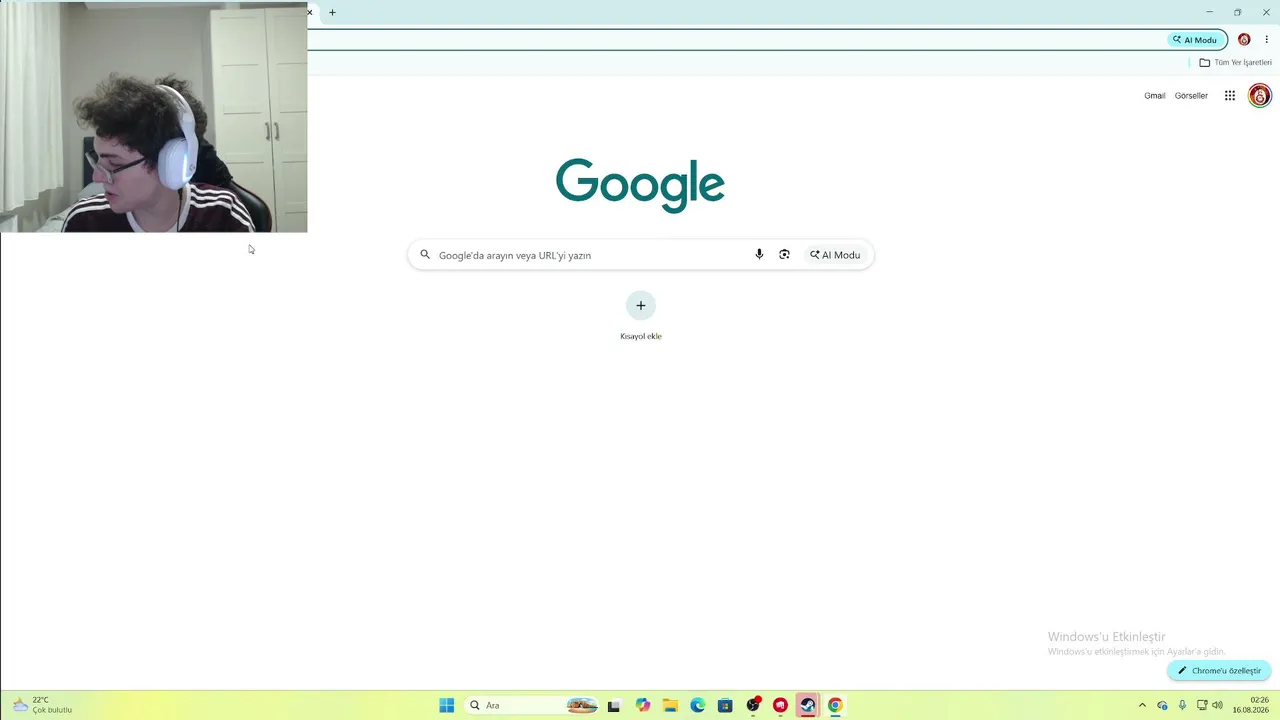Open the weather widget showing 22°C
Viewport: 1280px width, 720px height.
43,705
